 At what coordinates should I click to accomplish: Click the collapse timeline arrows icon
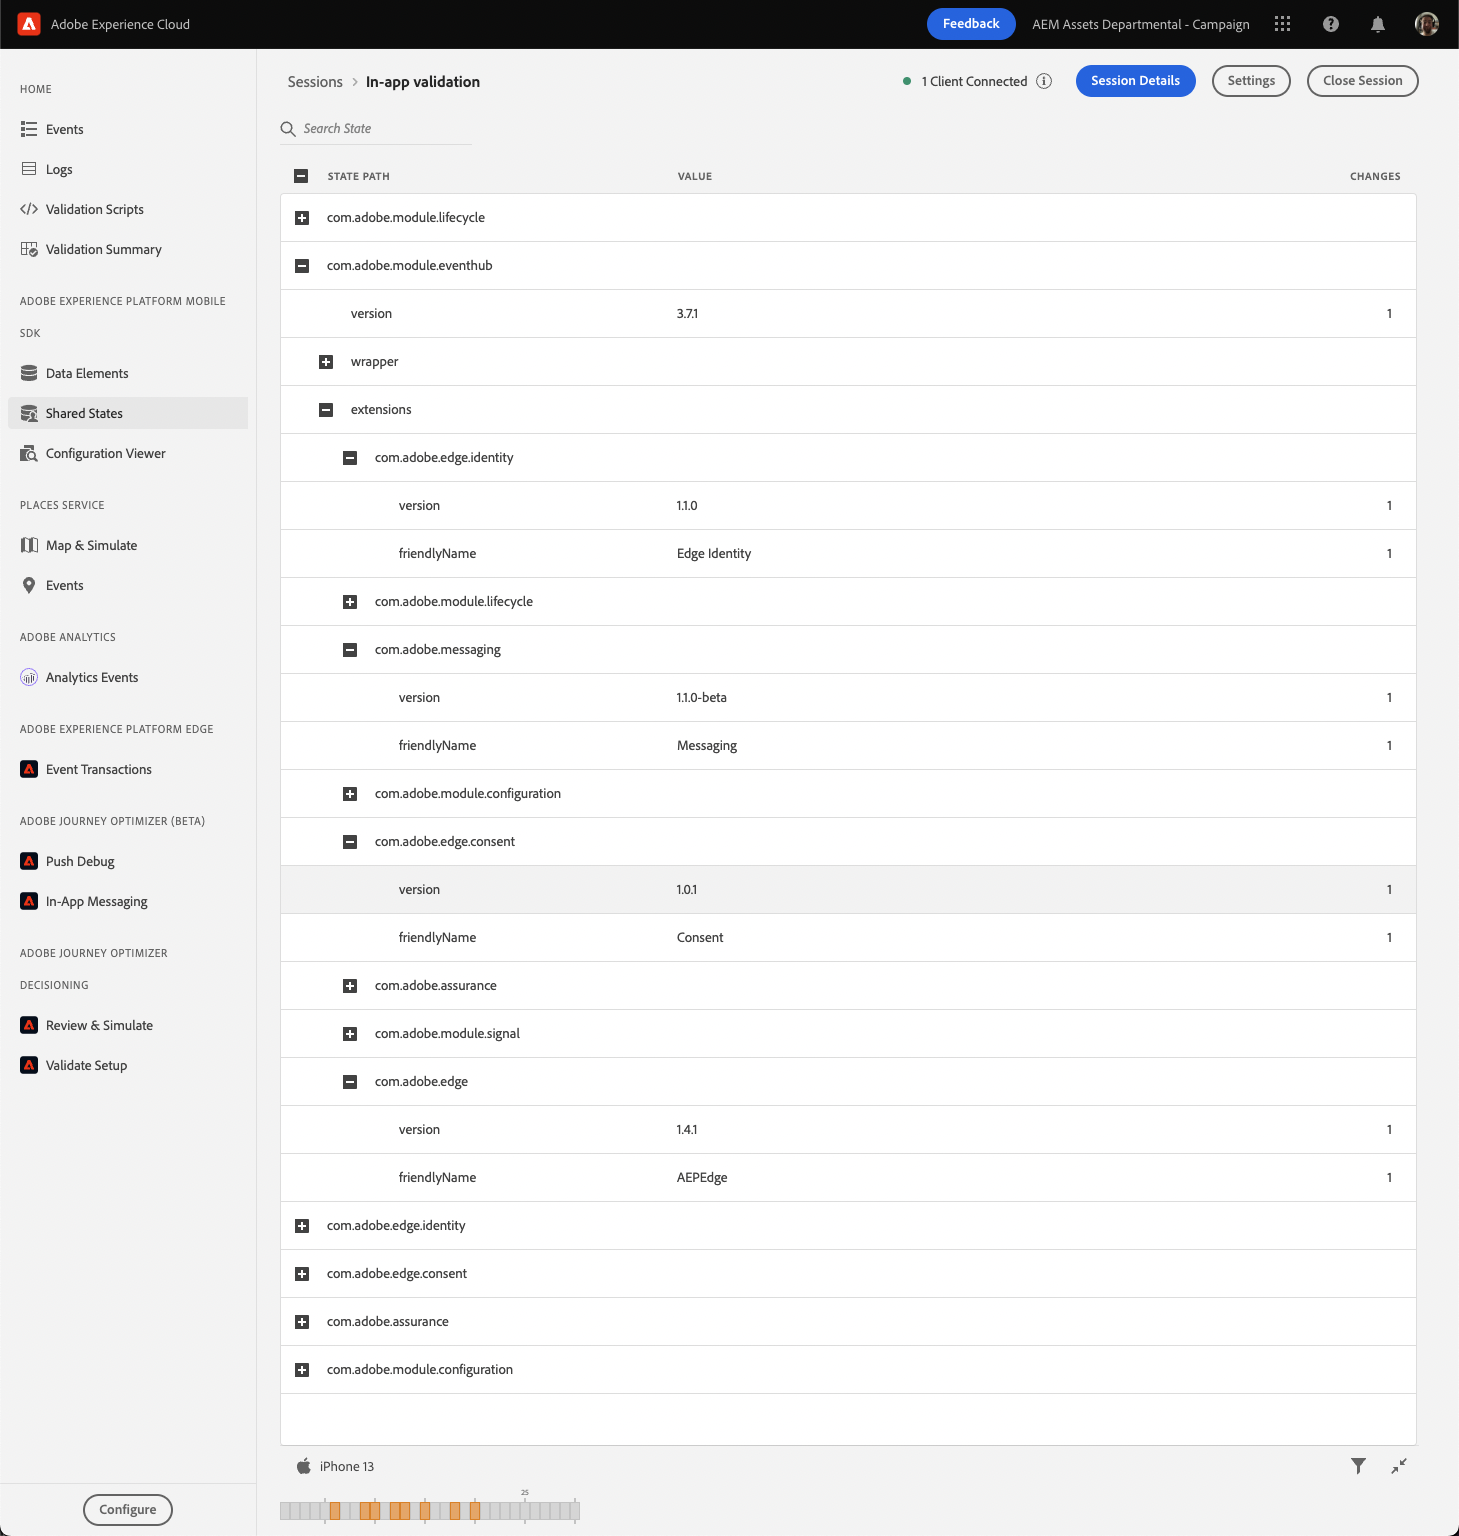(1399, 1466)
